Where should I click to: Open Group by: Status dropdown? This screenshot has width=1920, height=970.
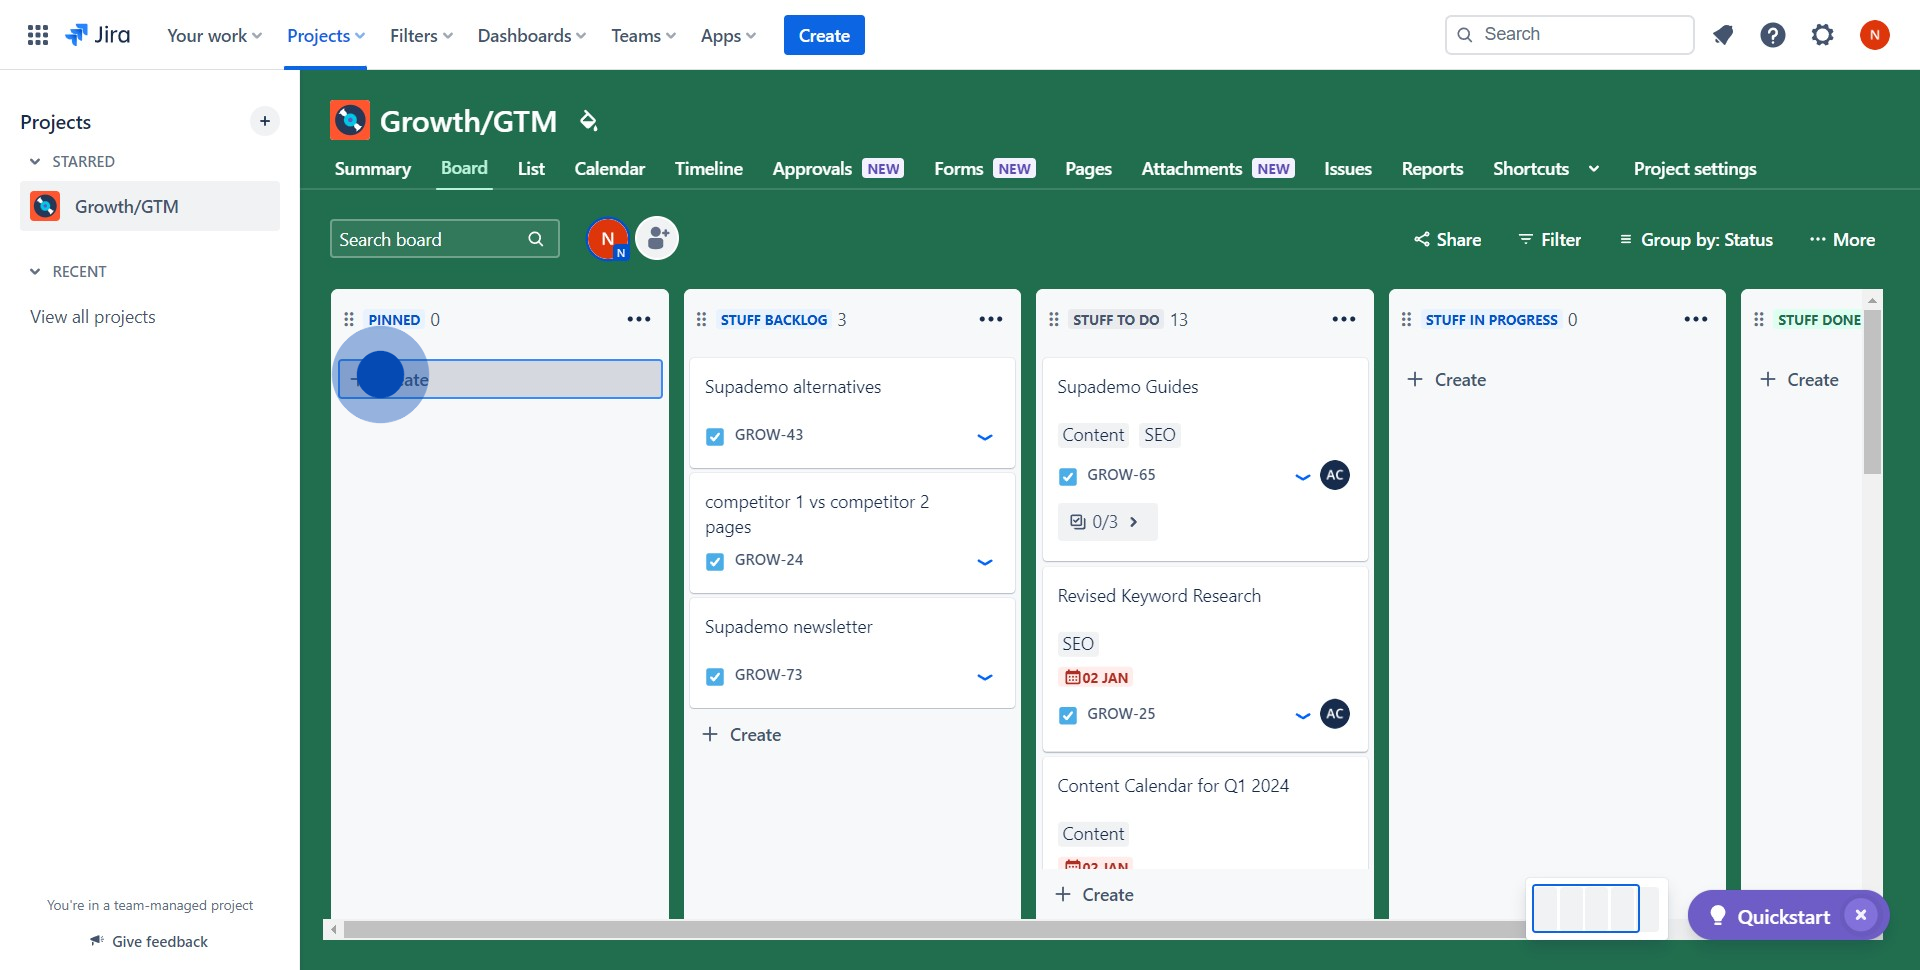[x=1696, y=239]
